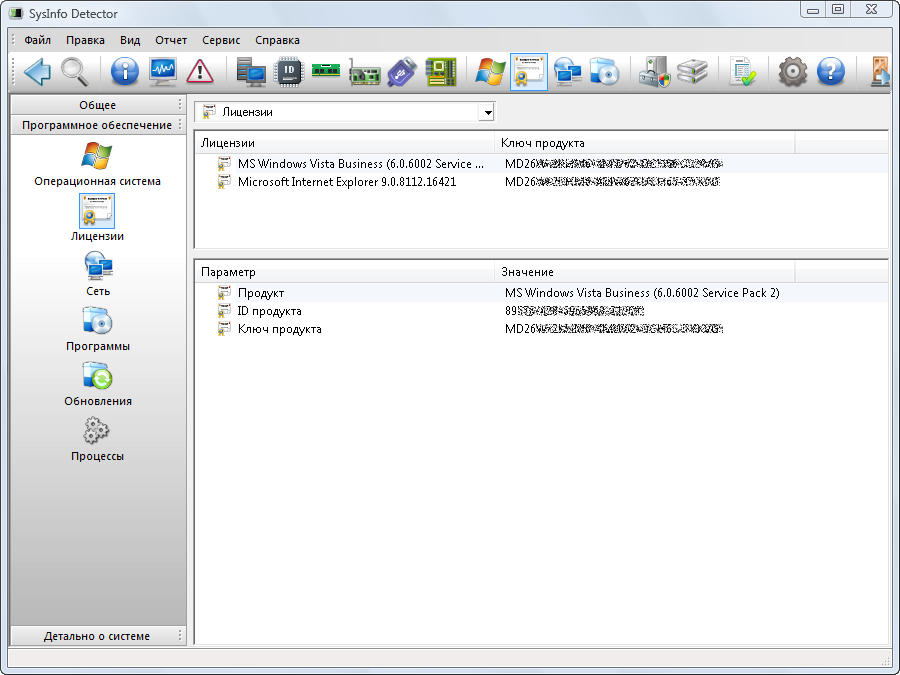Select the ID processor chip icon
Image resolution: width=900 pixels, height=675 pixels.
click(x=289, y=72)
